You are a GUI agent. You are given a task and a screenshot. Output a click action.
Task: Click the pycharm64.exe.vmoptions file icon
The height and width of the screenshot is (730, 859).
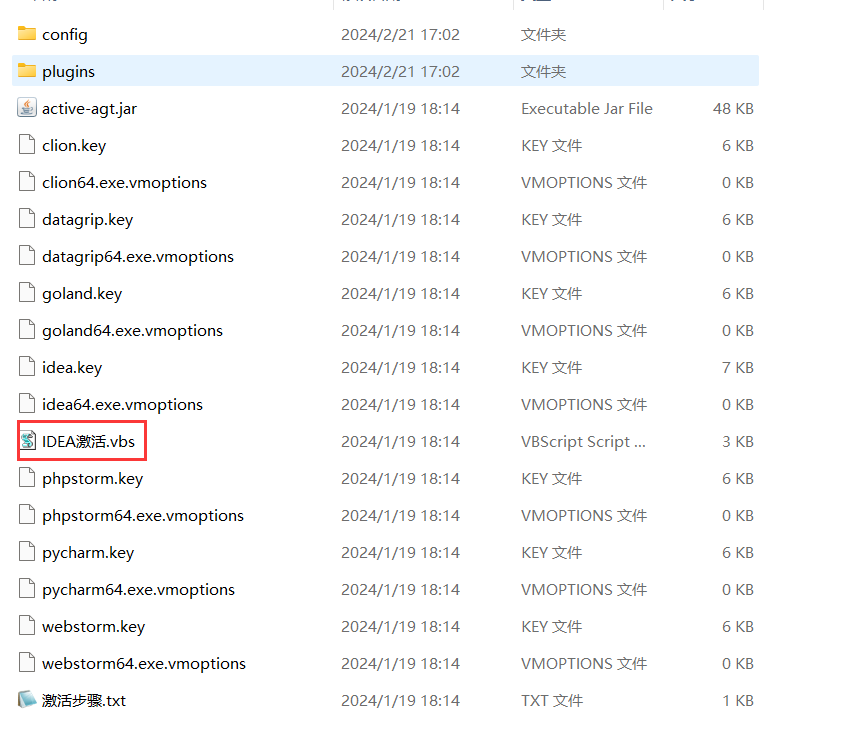[x=27, y=589]
